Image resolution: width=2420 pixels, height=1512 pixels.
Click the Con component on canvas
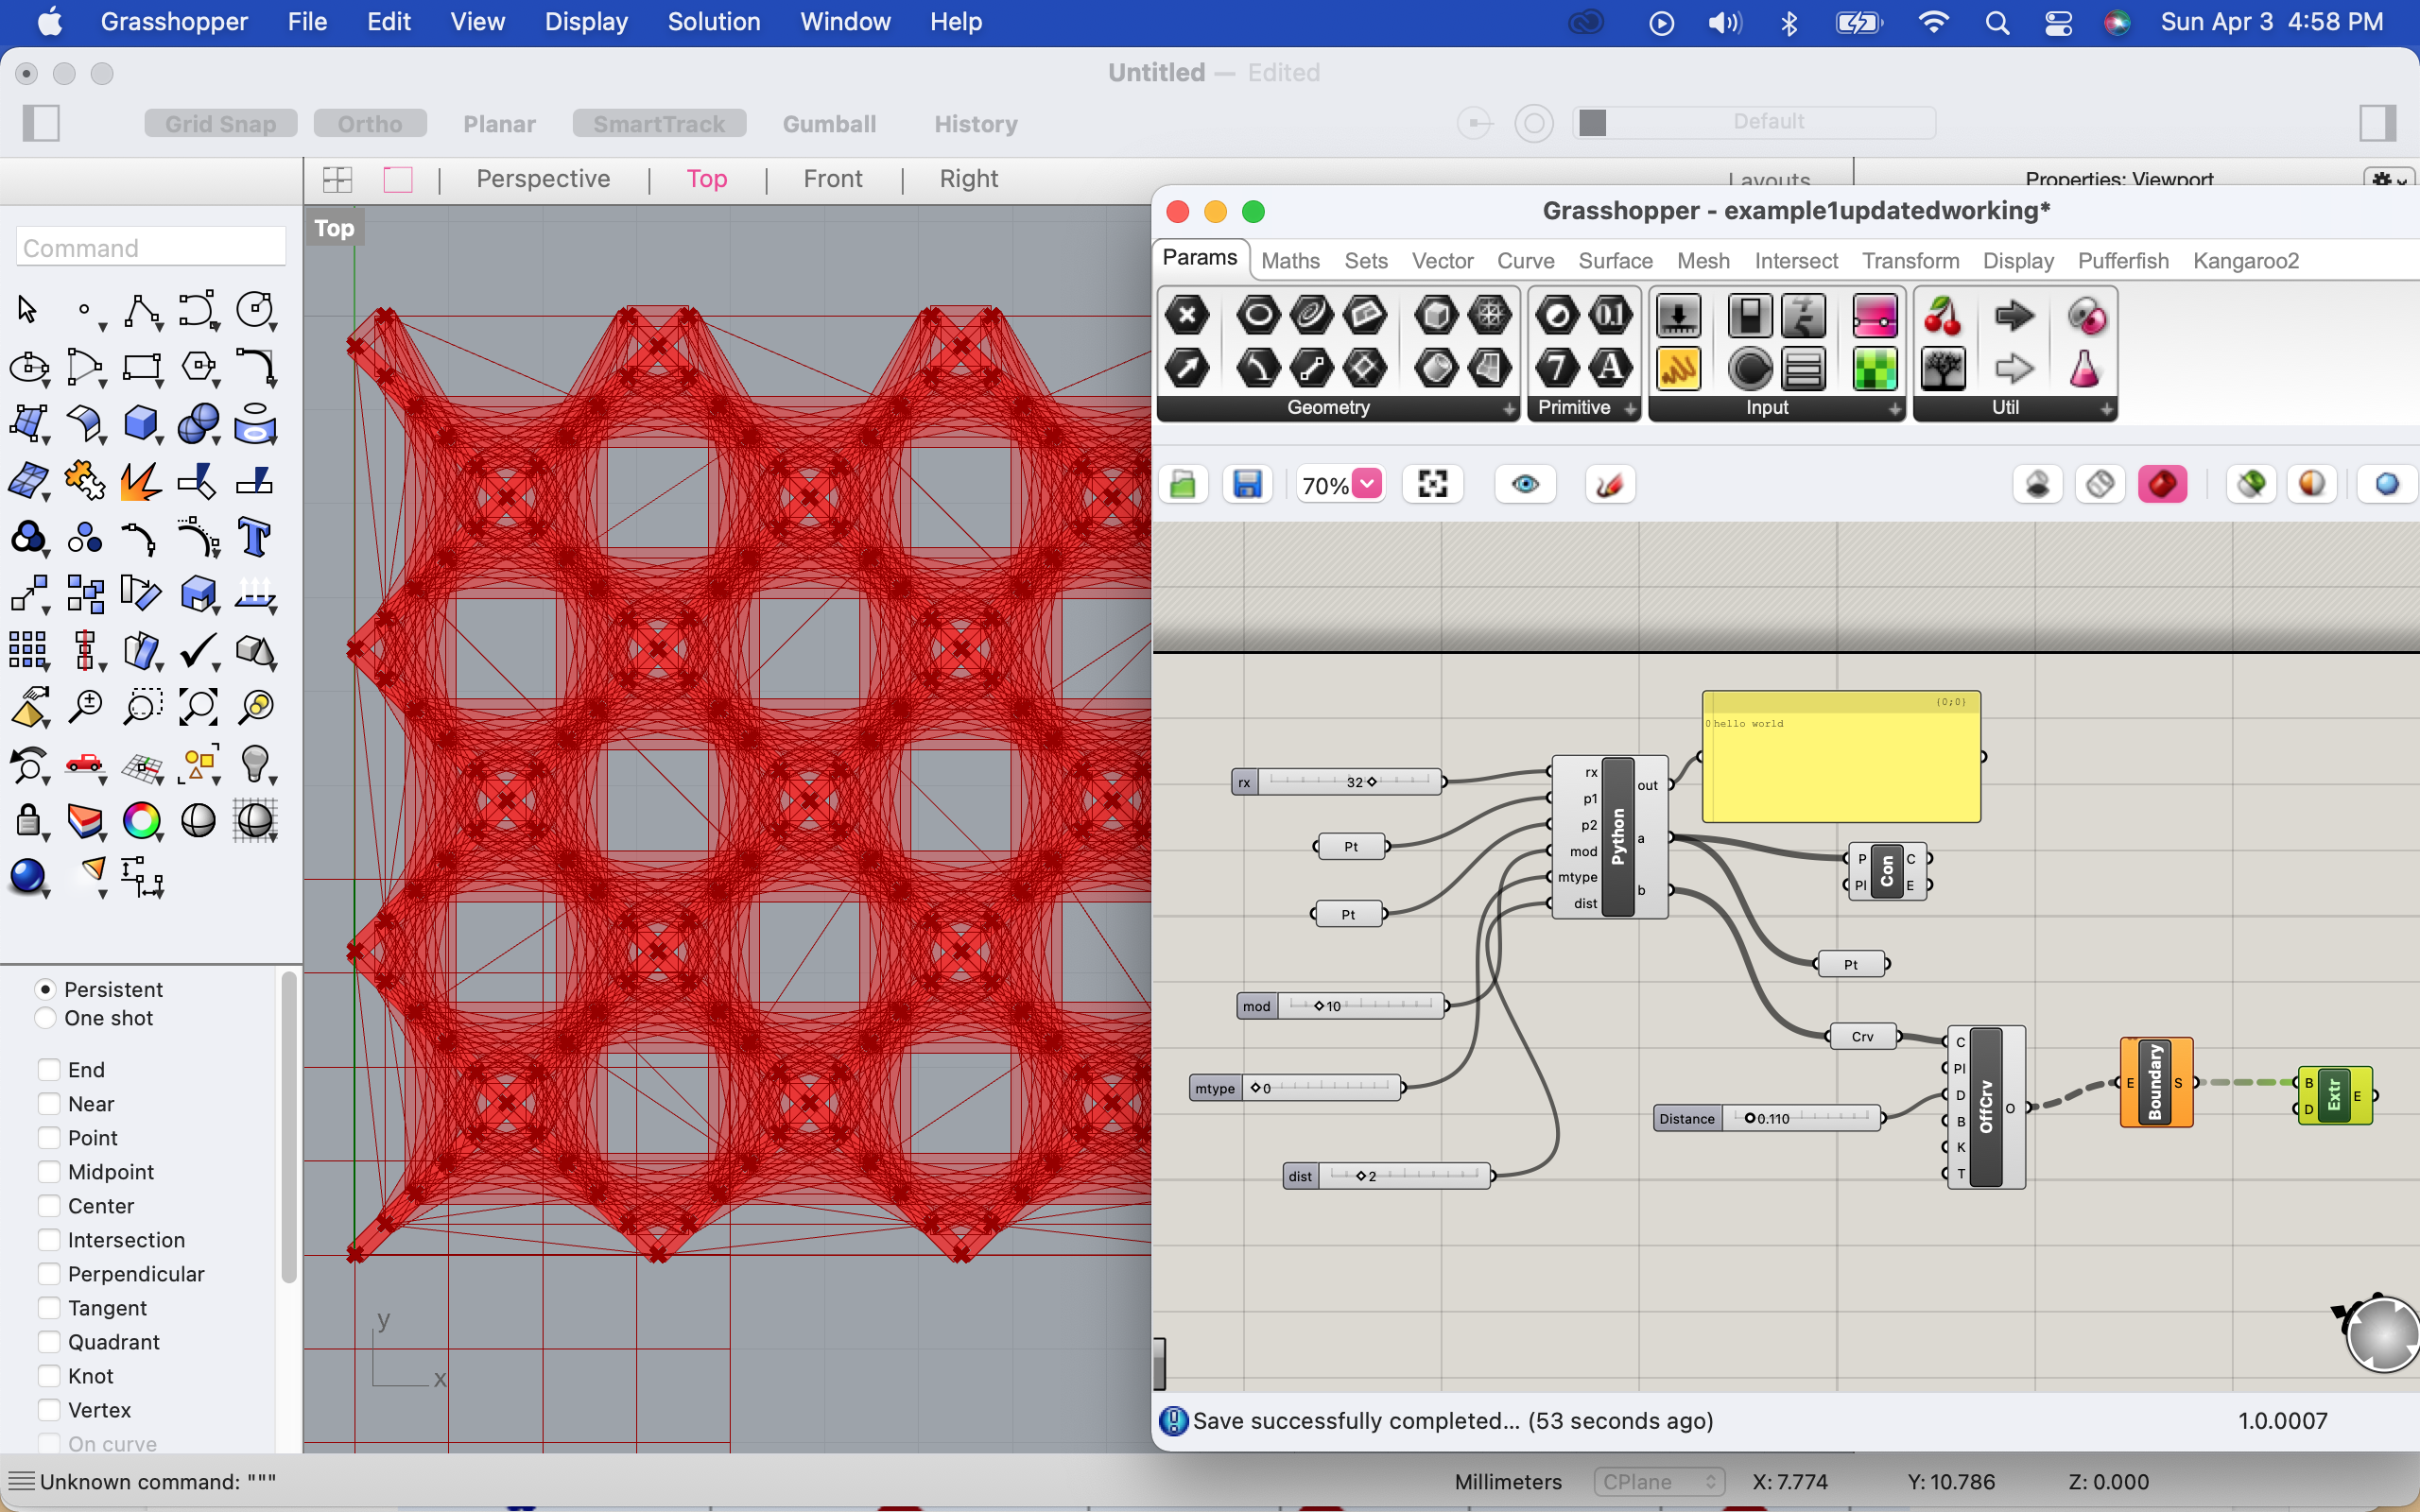1886,871
